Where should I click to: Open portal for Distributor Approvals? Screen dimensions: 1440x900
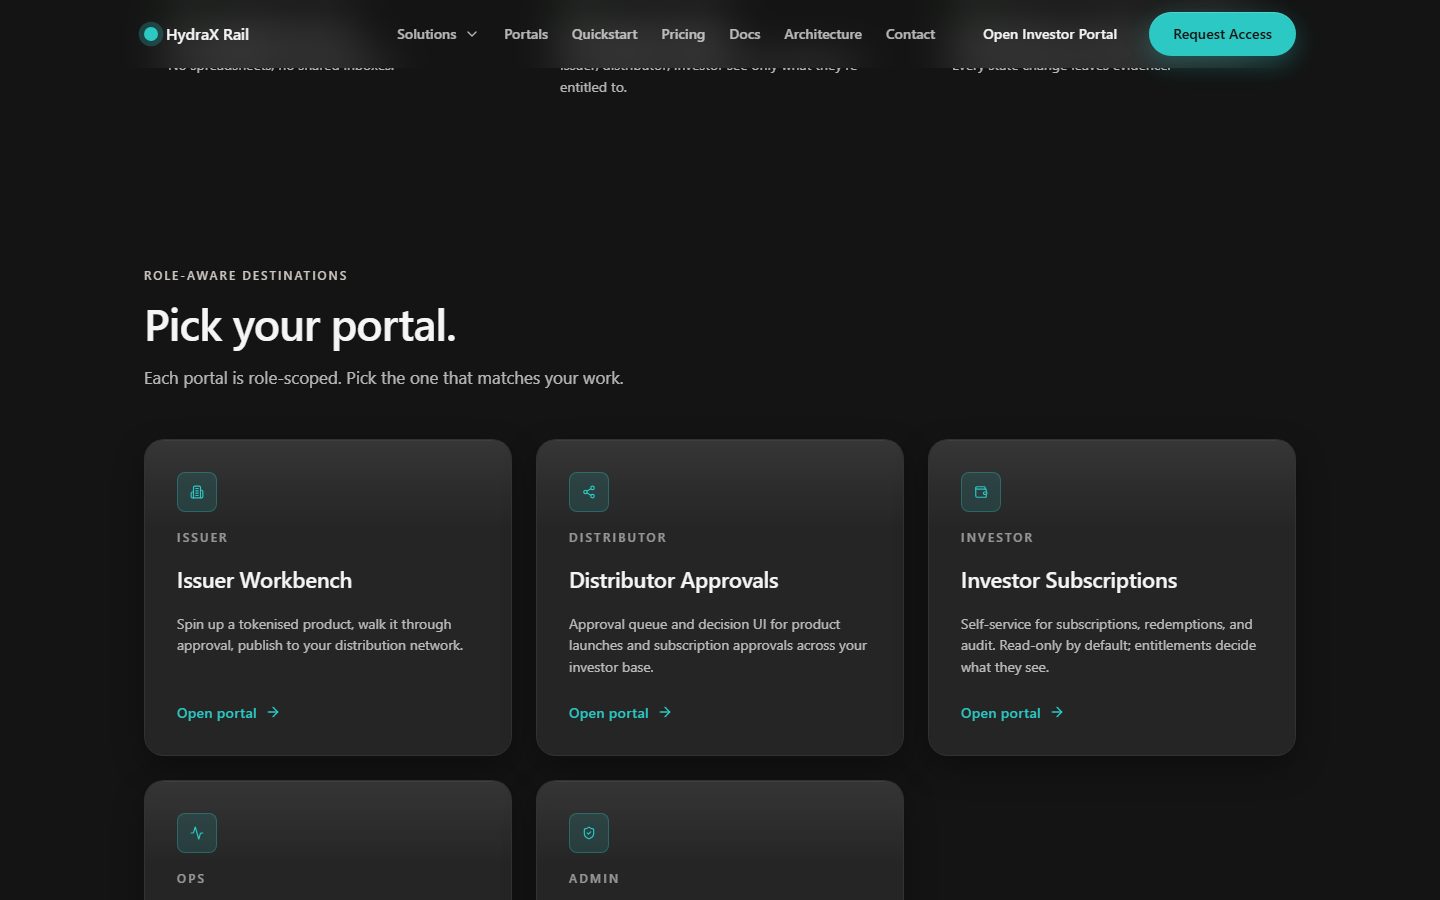coord(620,713)
